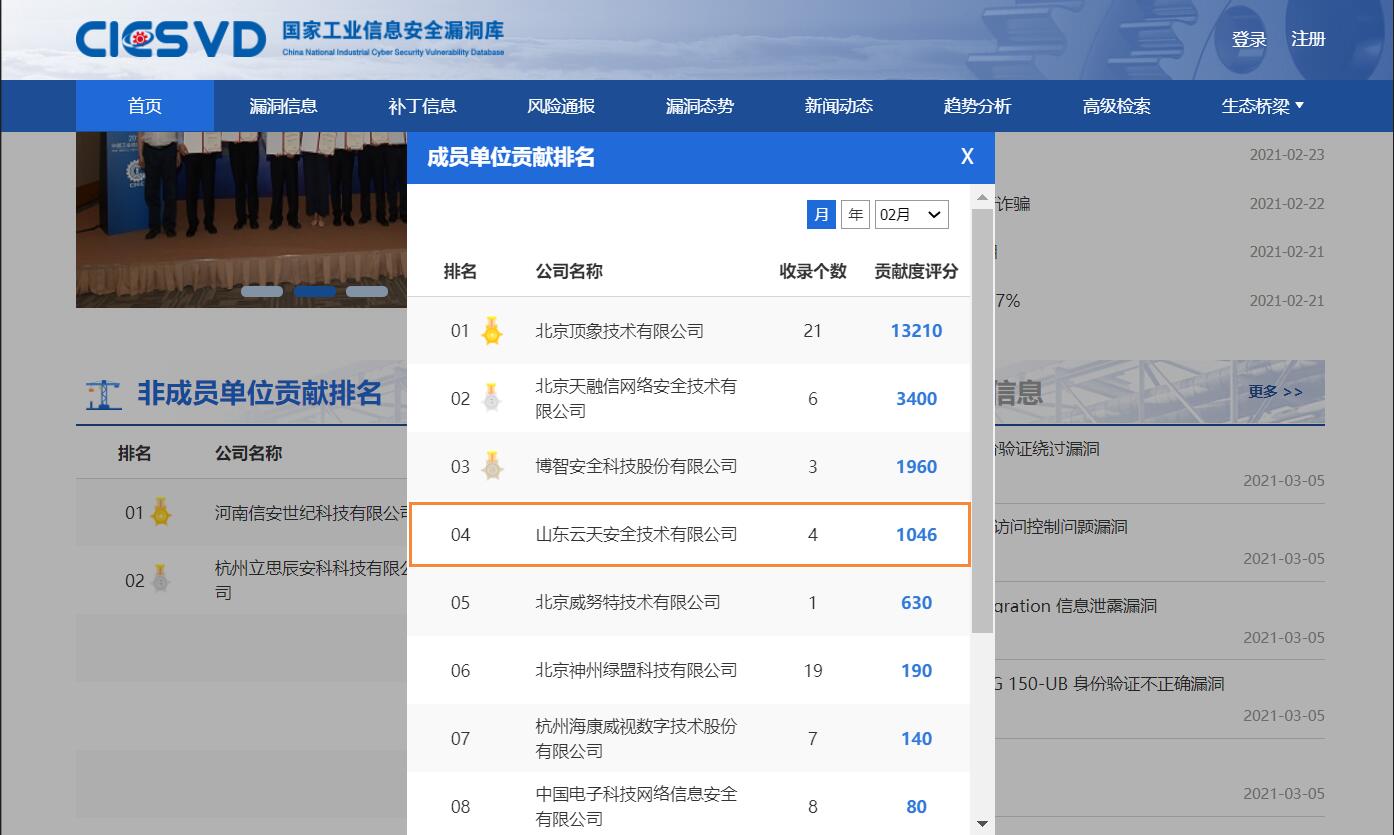
Task: Go to 高级检索 in navigation bar
Action: tap(1116, 106)
